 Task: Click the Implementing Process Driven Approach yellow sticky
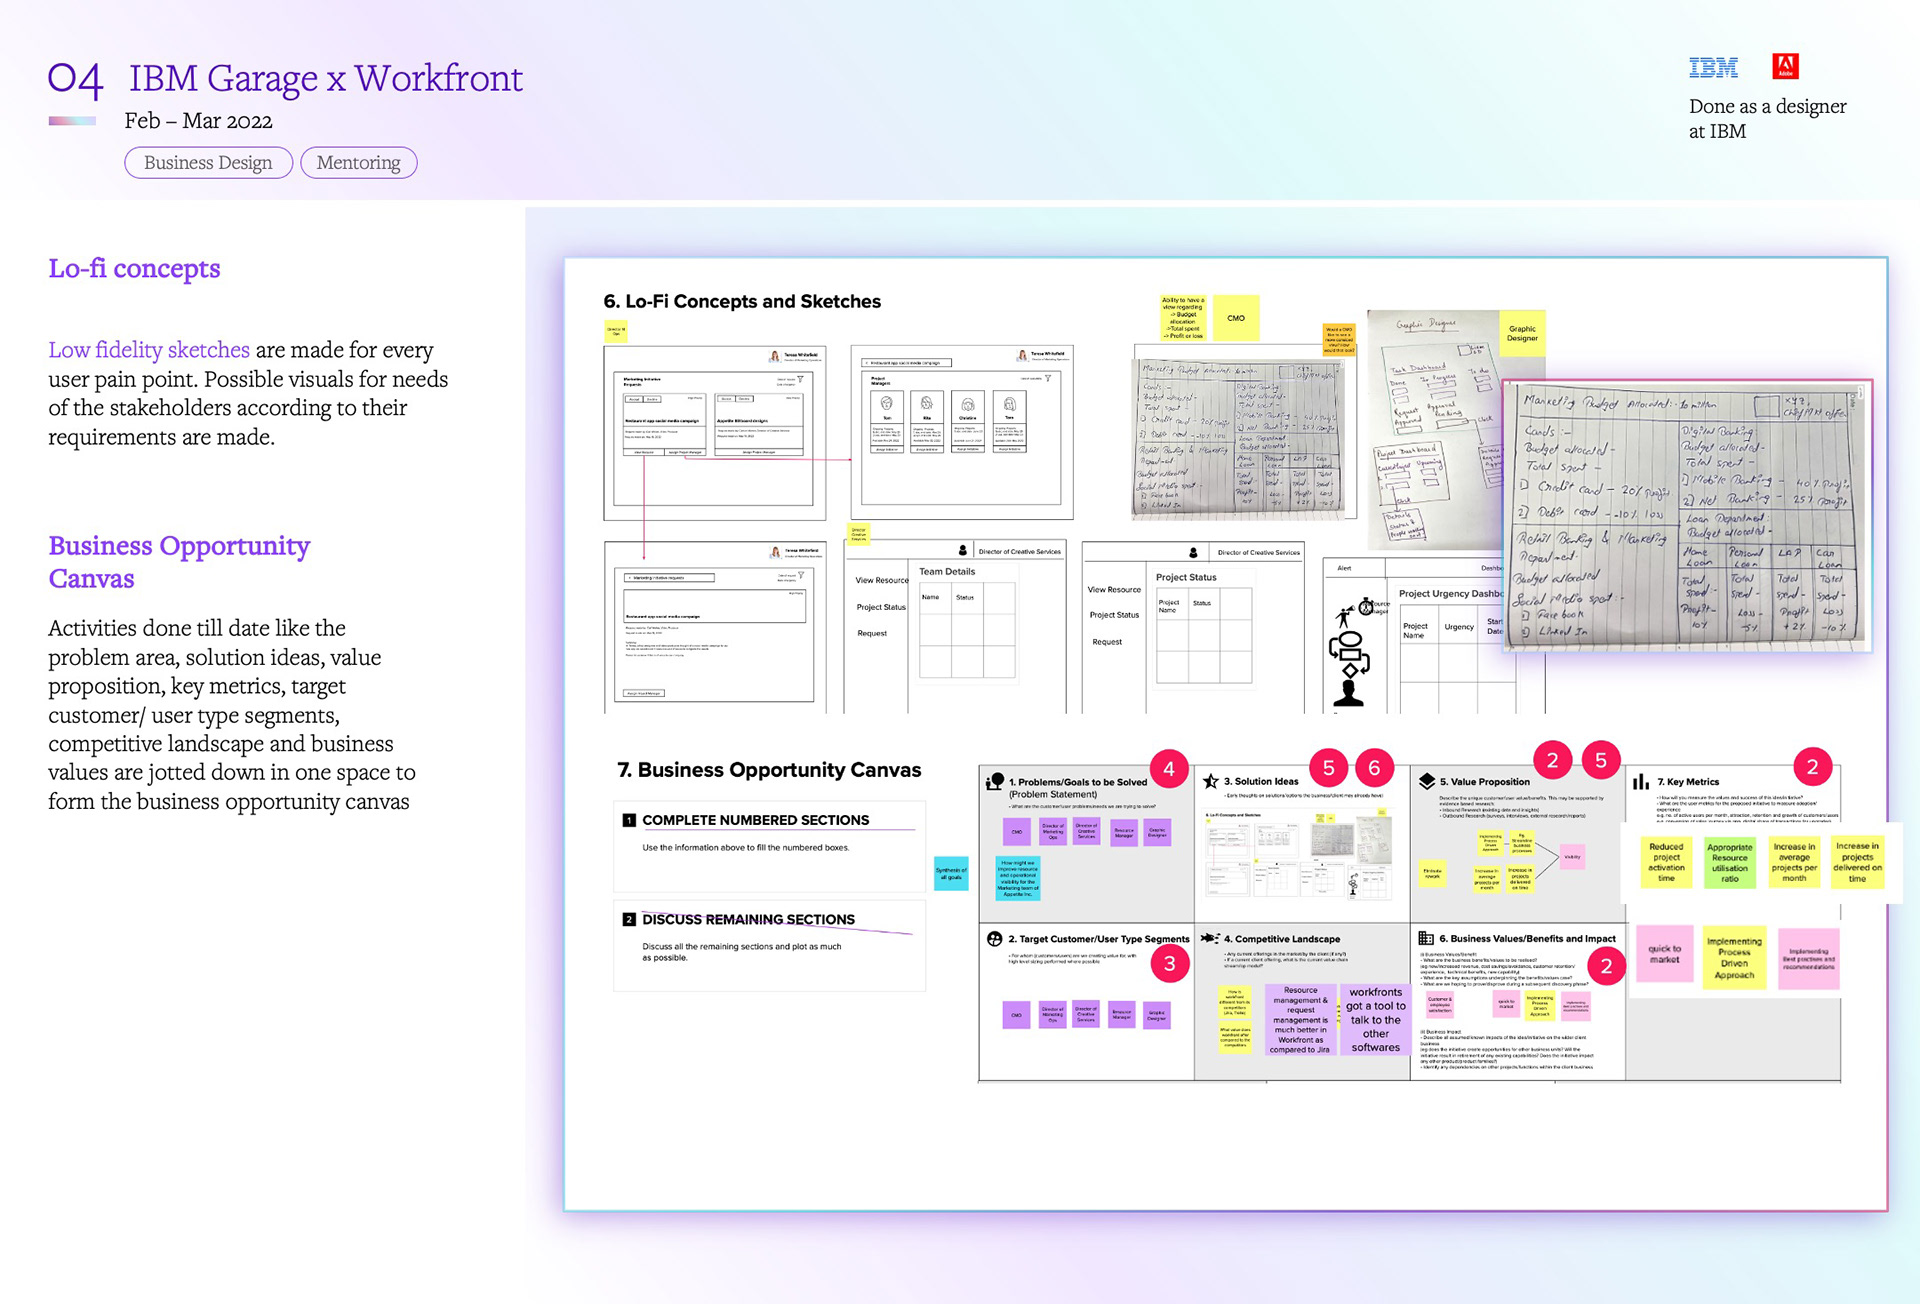1734,958
